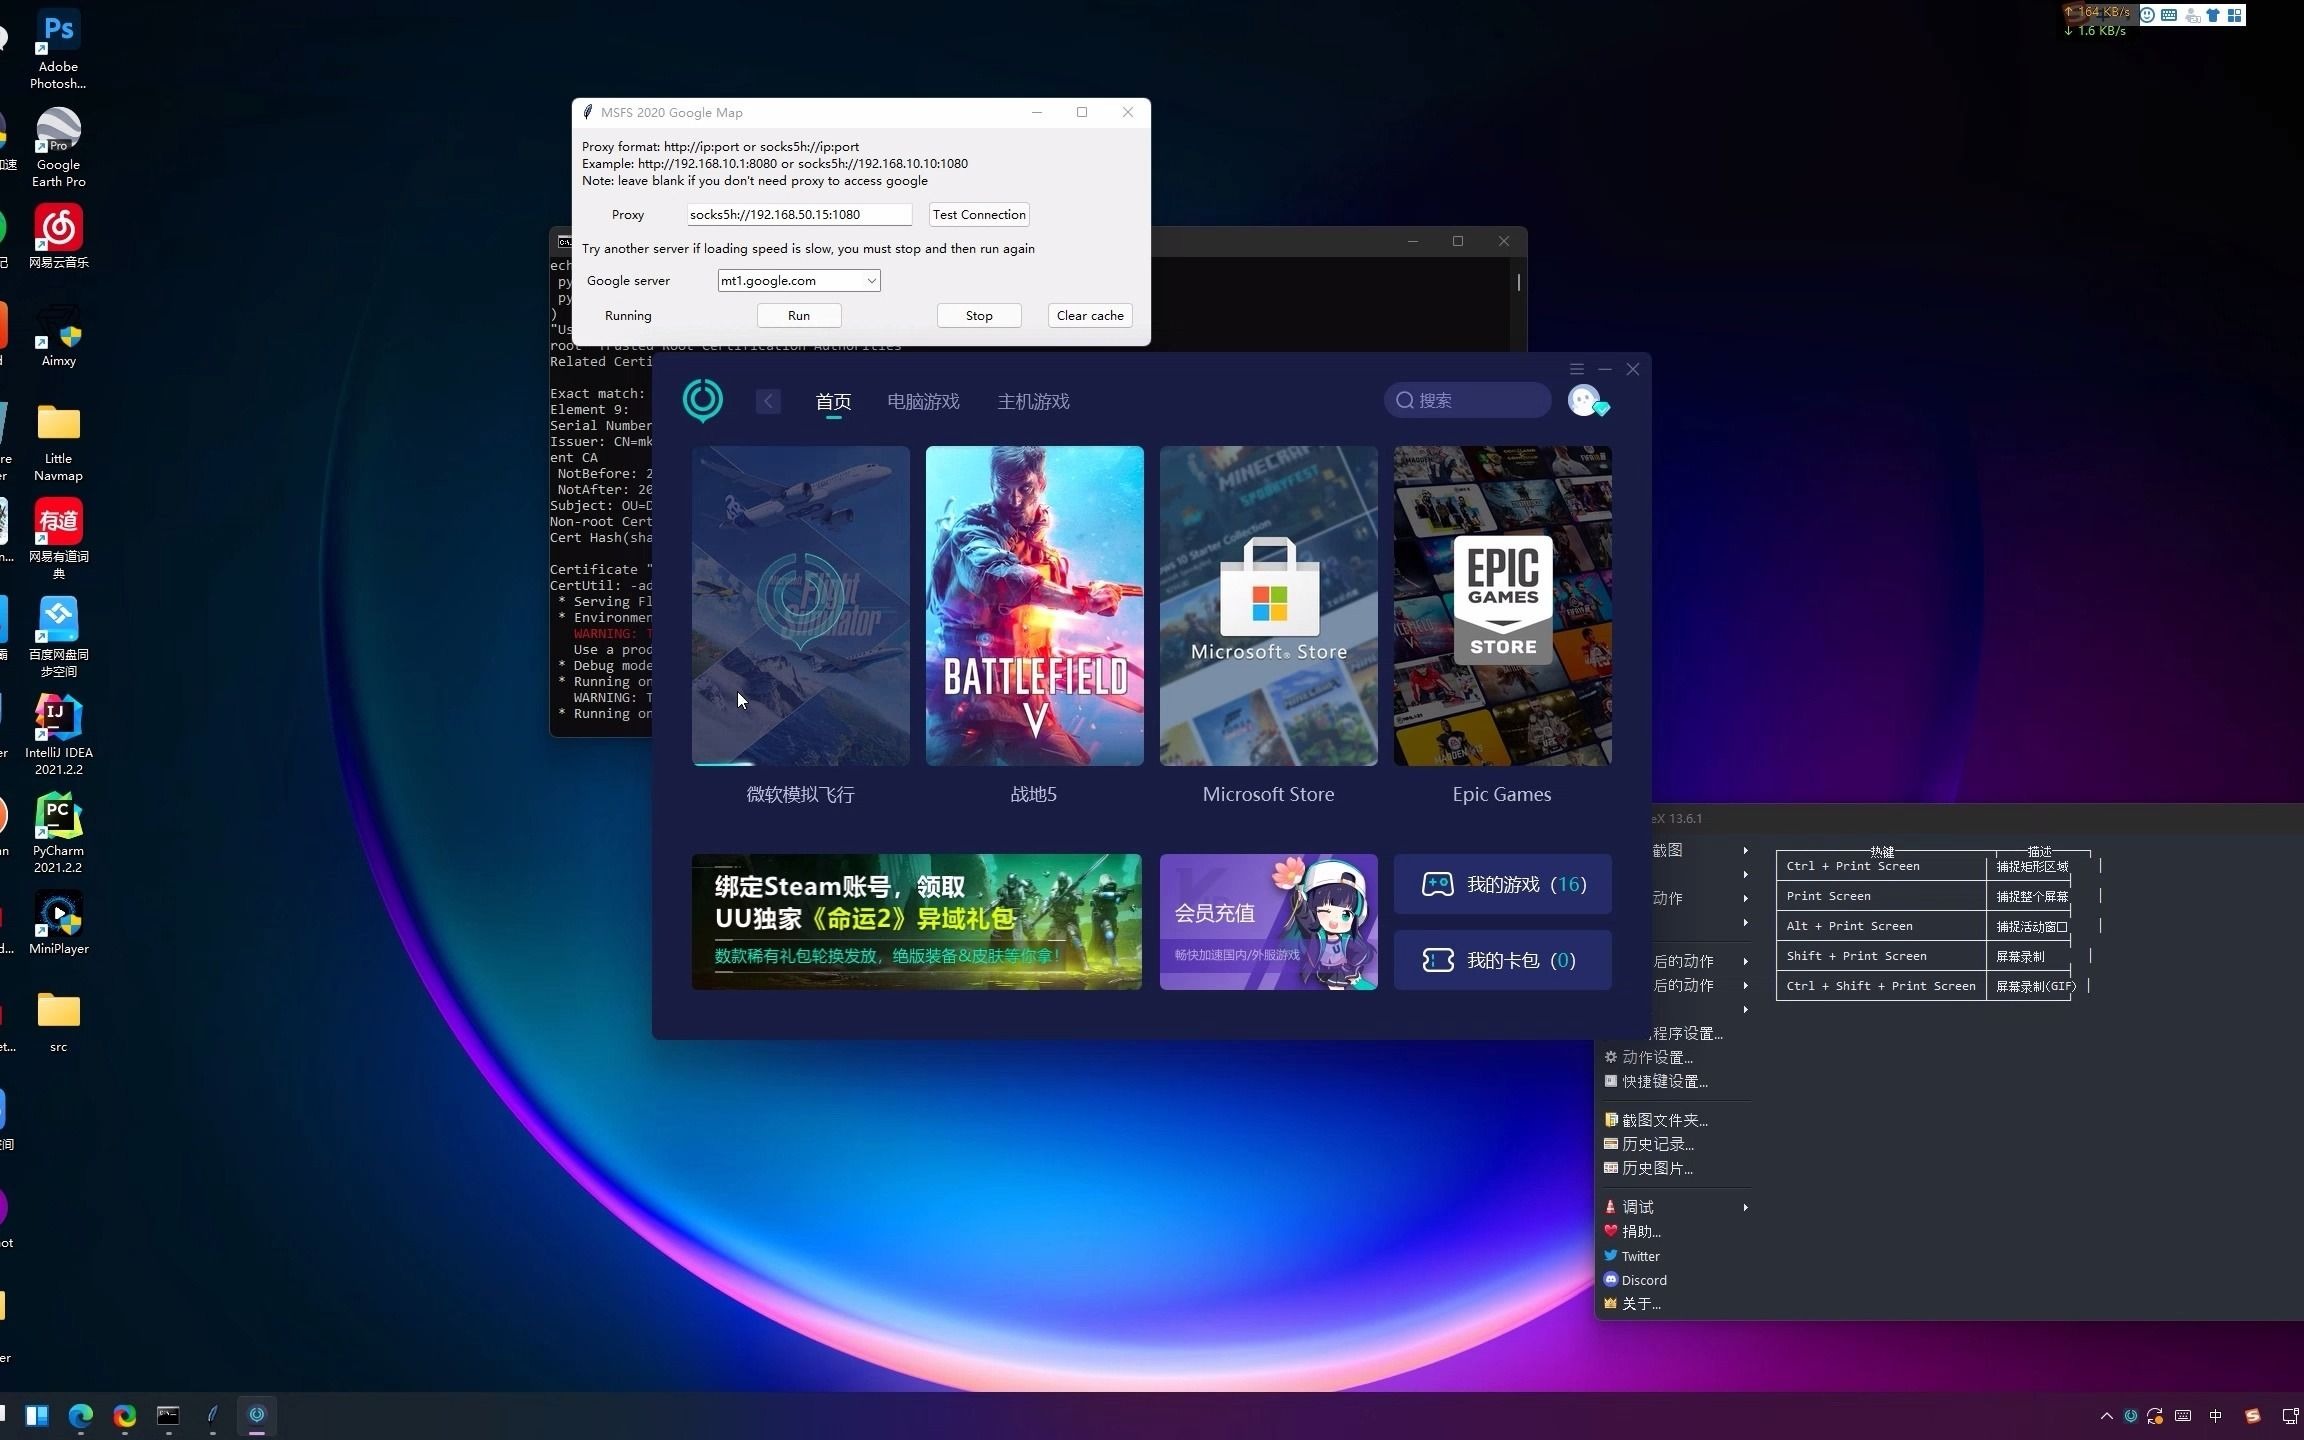Click the Proxy address input field
Image resolution: width=2304 pixels, height=1440 pixels.
pos(798,214)
